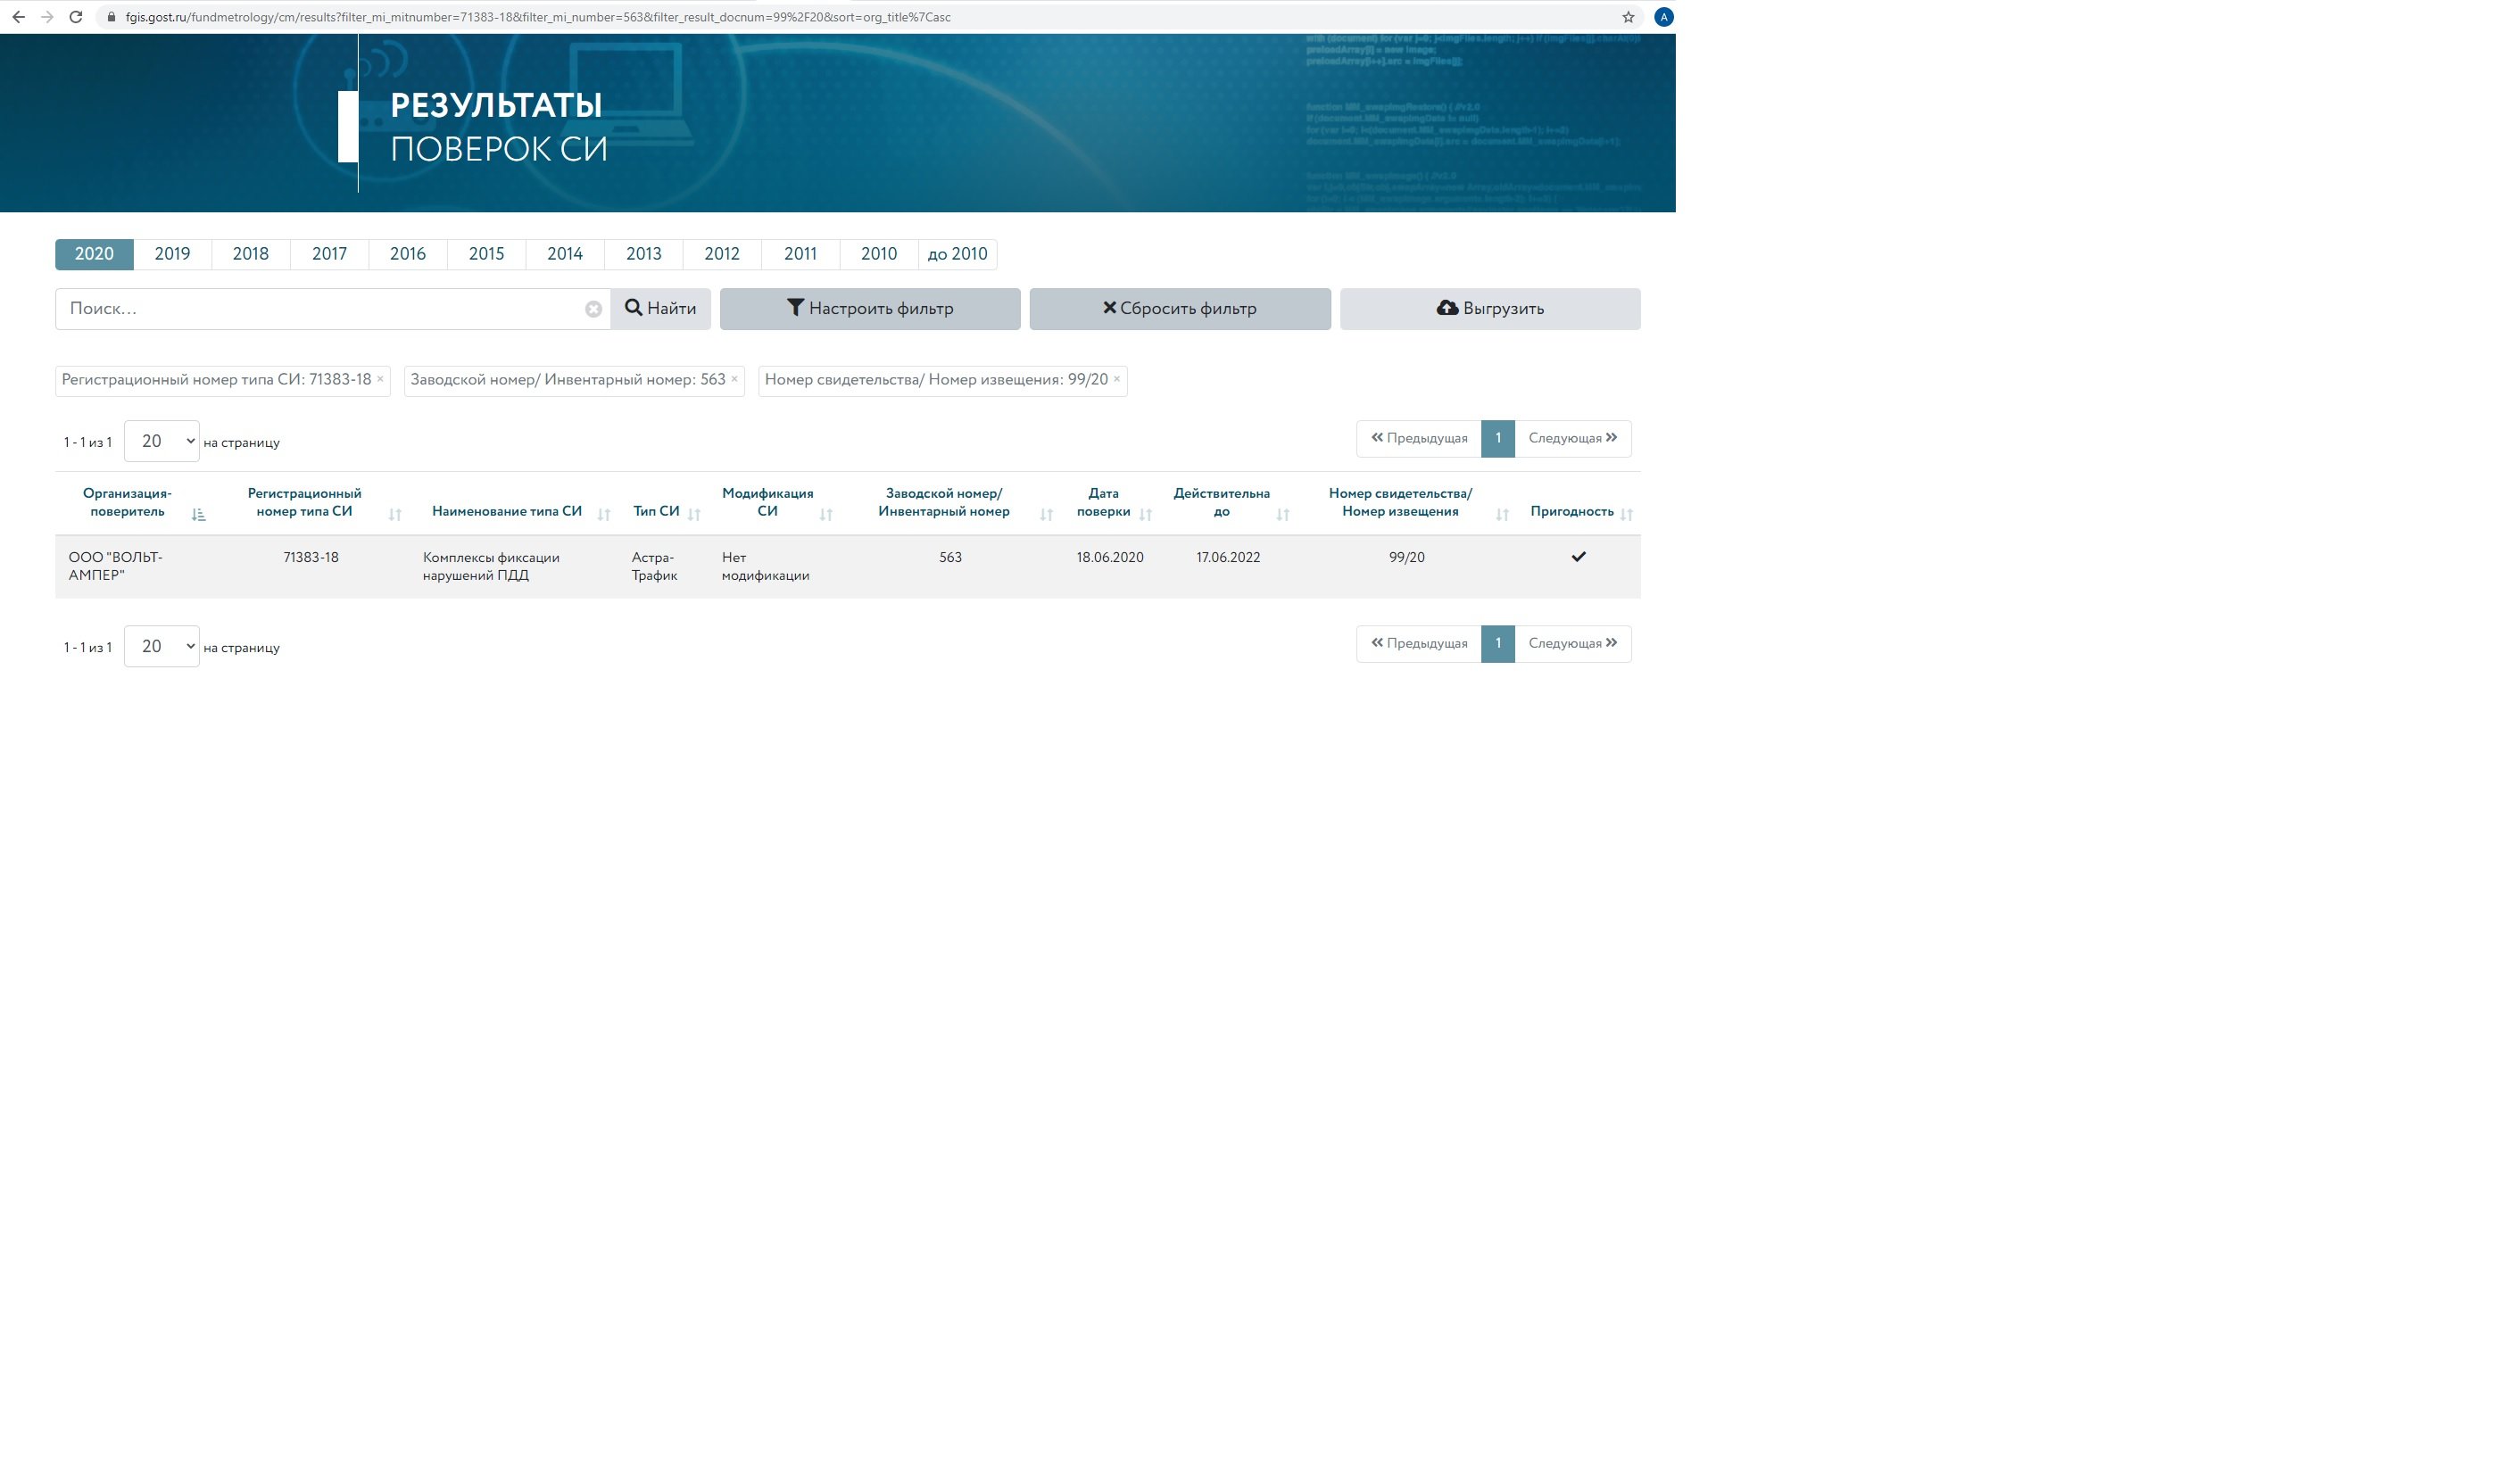Screen dimensions: 2520x1472
Task: Bookmark page with the star icon
Action: pyautogui.click(x=1628, y=17)
